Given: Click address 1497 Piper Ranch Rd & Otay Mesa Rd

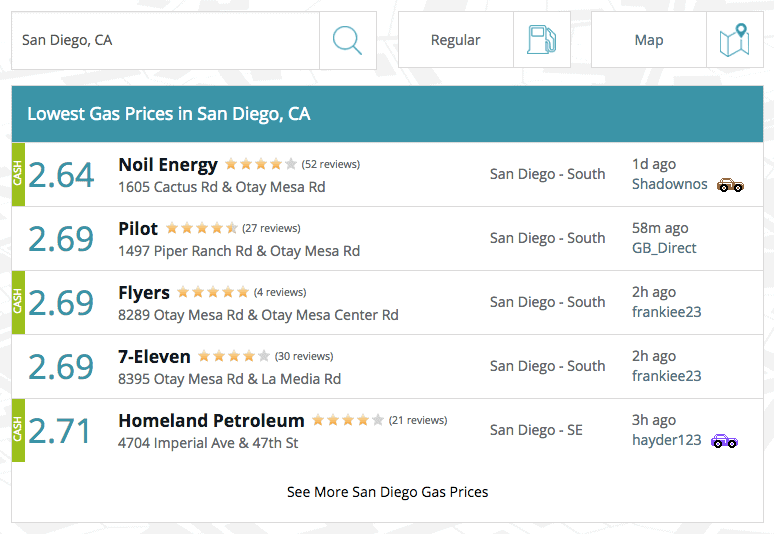Looking at the screenshot, I should pos(239,251).
